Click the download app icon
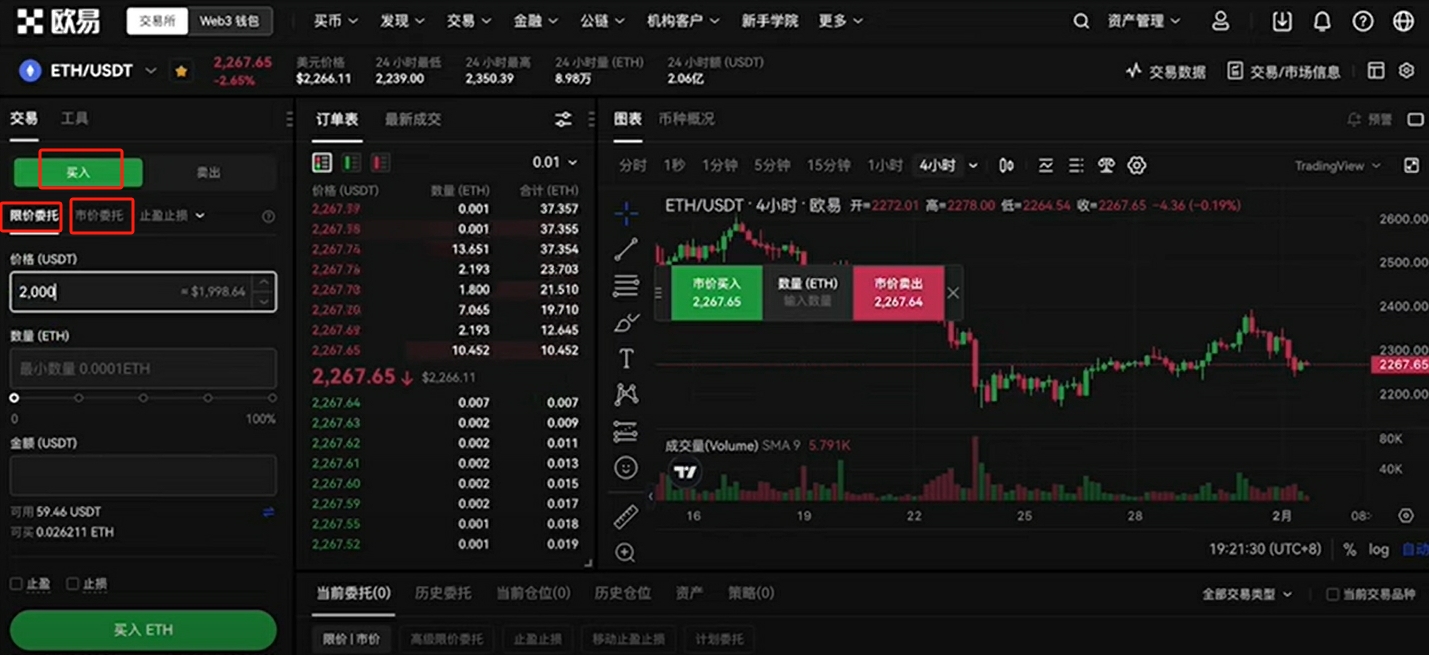1429x655 pixels. 1282,21
